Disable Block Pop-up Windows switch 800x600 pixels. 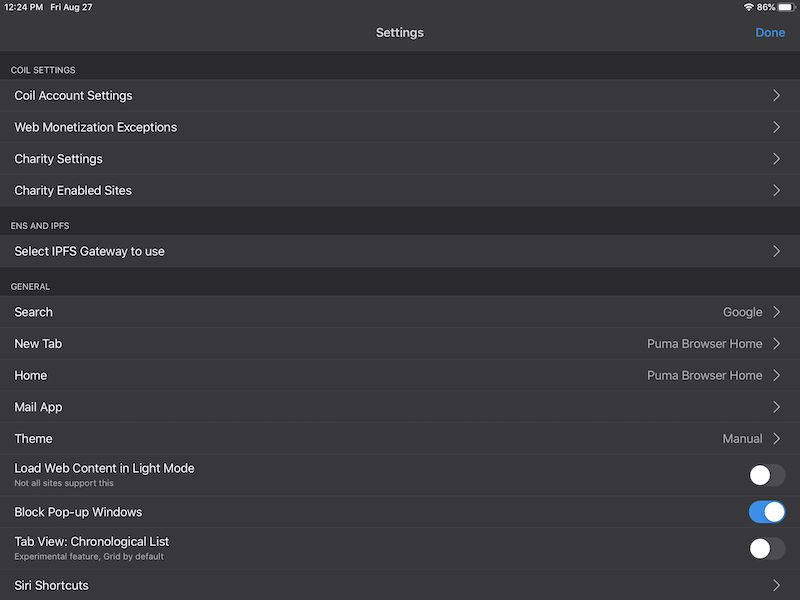coord(767,512)
